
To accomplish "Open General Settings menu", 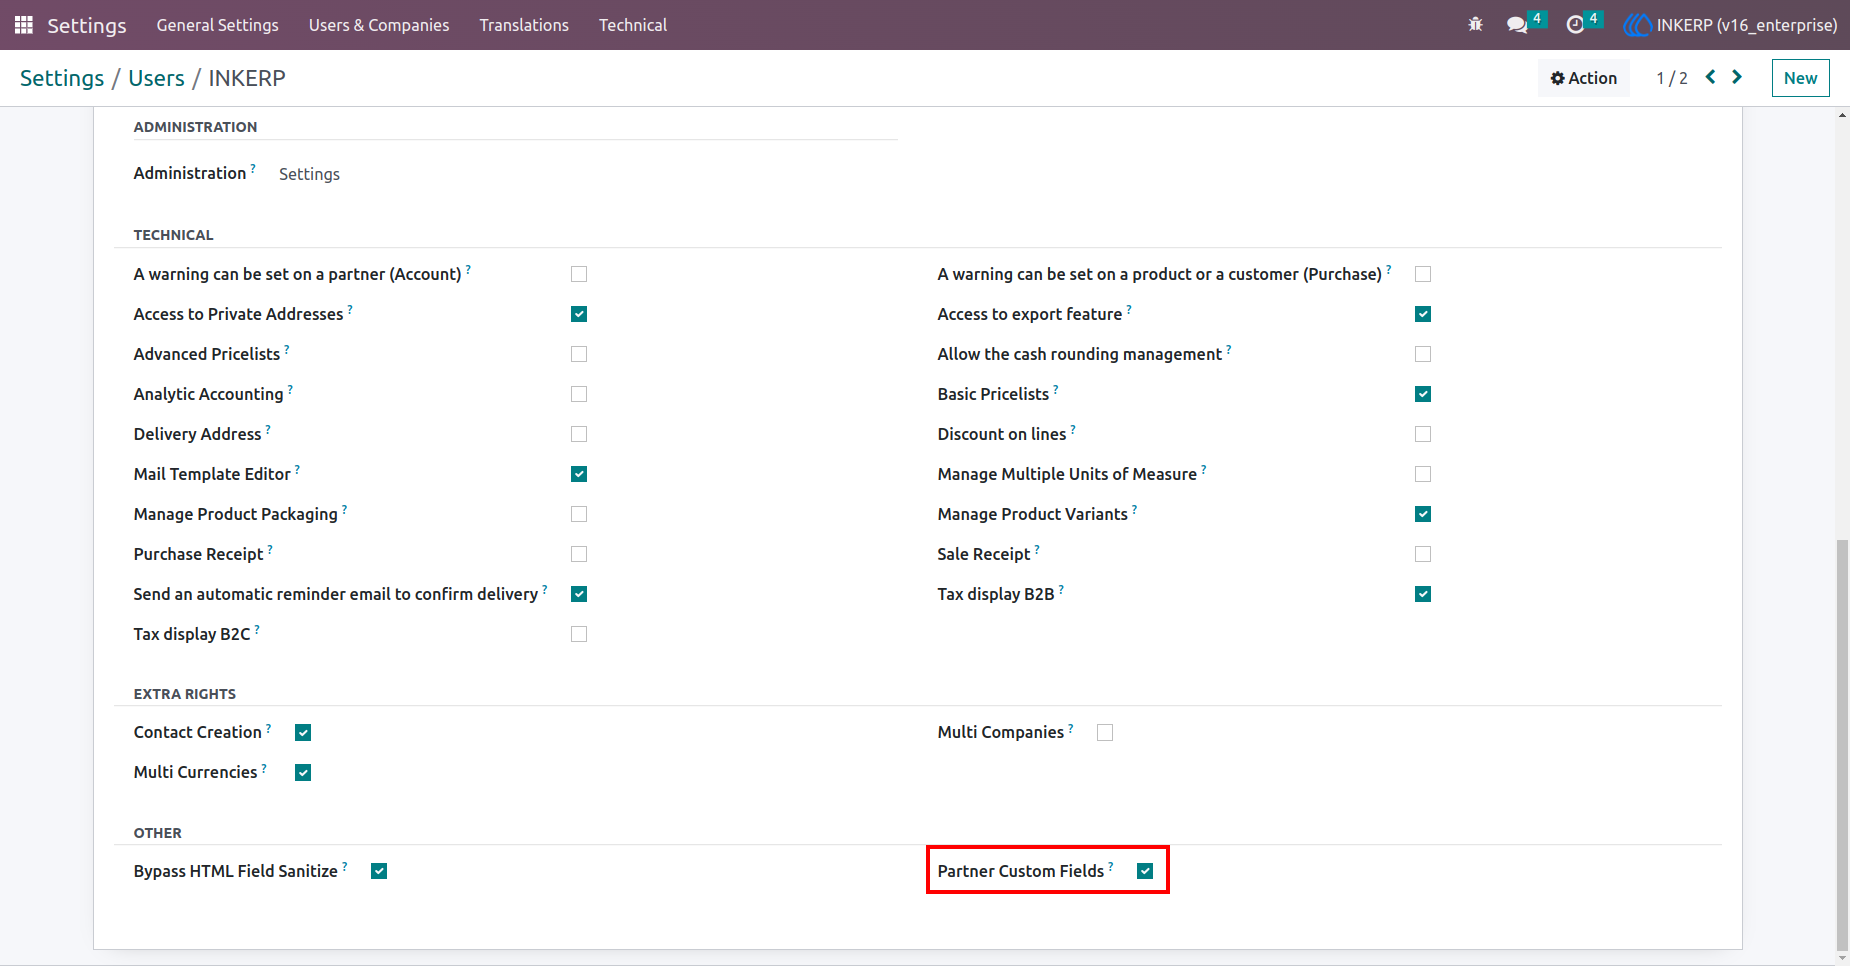I will [217, 25].
